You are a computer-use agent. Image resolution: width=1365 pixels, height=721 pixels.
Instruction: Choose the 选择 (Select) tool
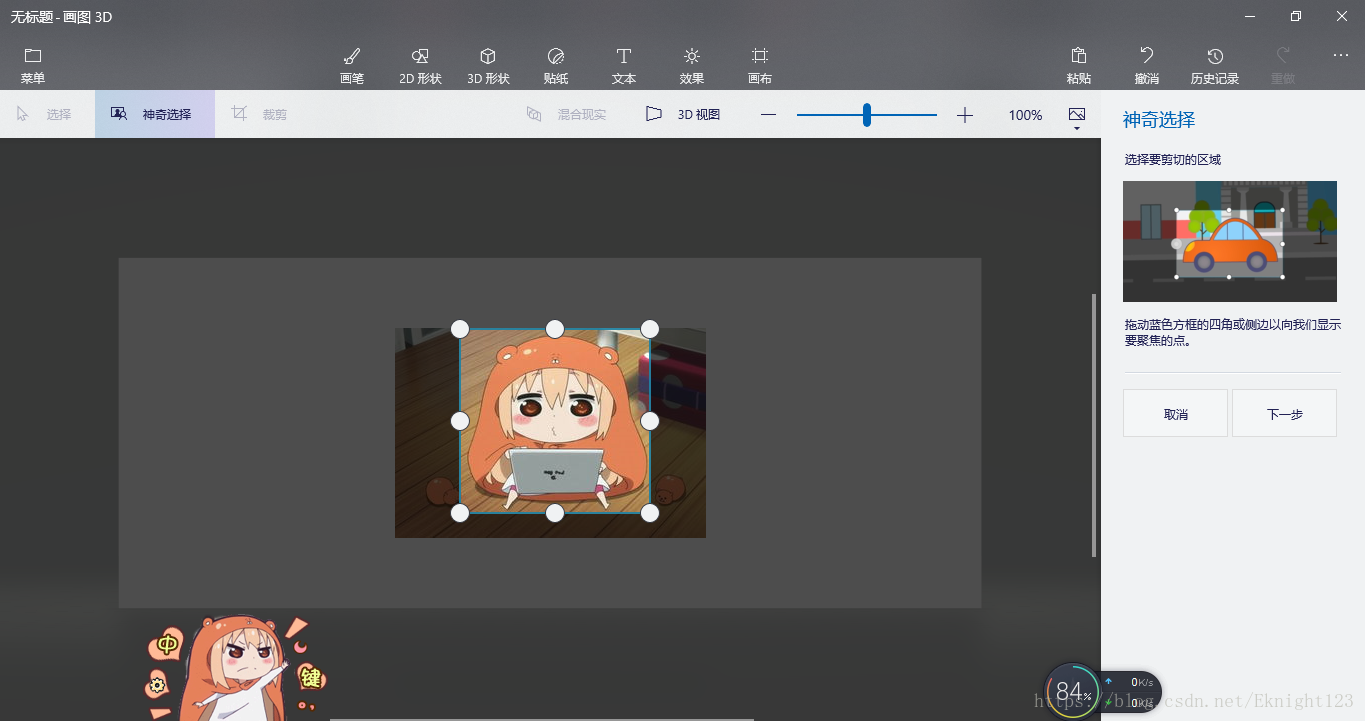[44, 114]
